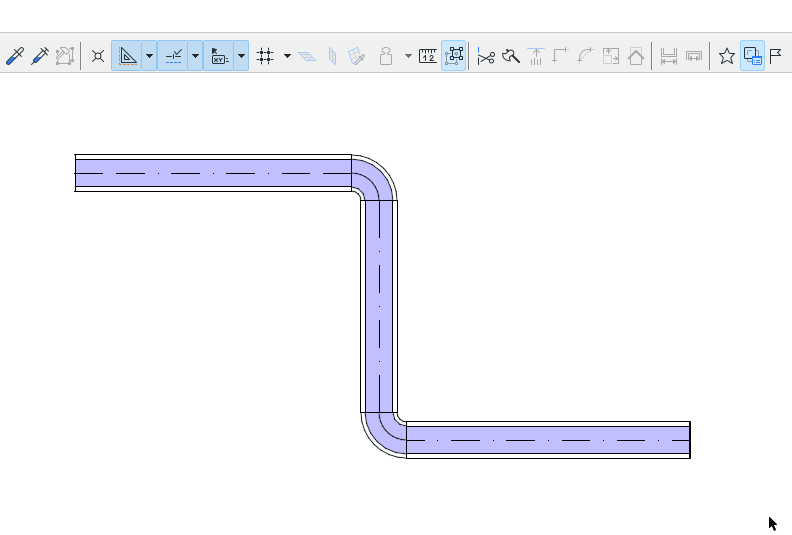The image size is (792, 535).
Task: Click the Resize box-with-arrows icon
Action: 611,56
